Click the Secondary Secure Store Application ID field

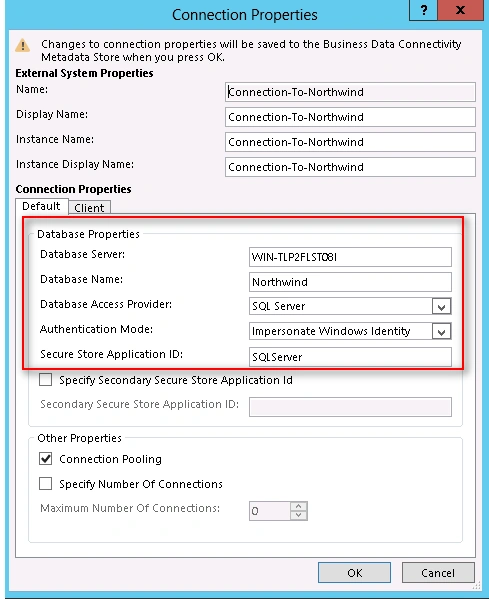pyautogui.click(x=350, y=407)
